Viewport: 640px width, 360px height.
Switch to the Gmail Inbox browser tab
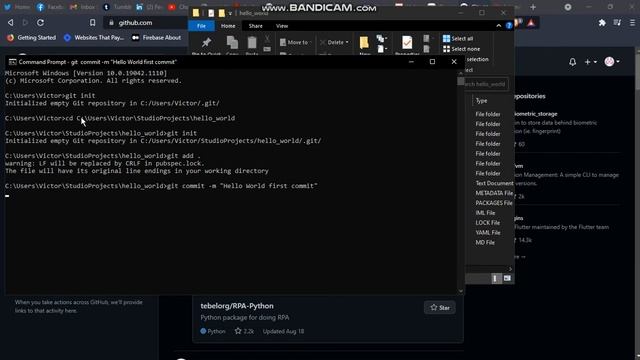pos(82,7)
